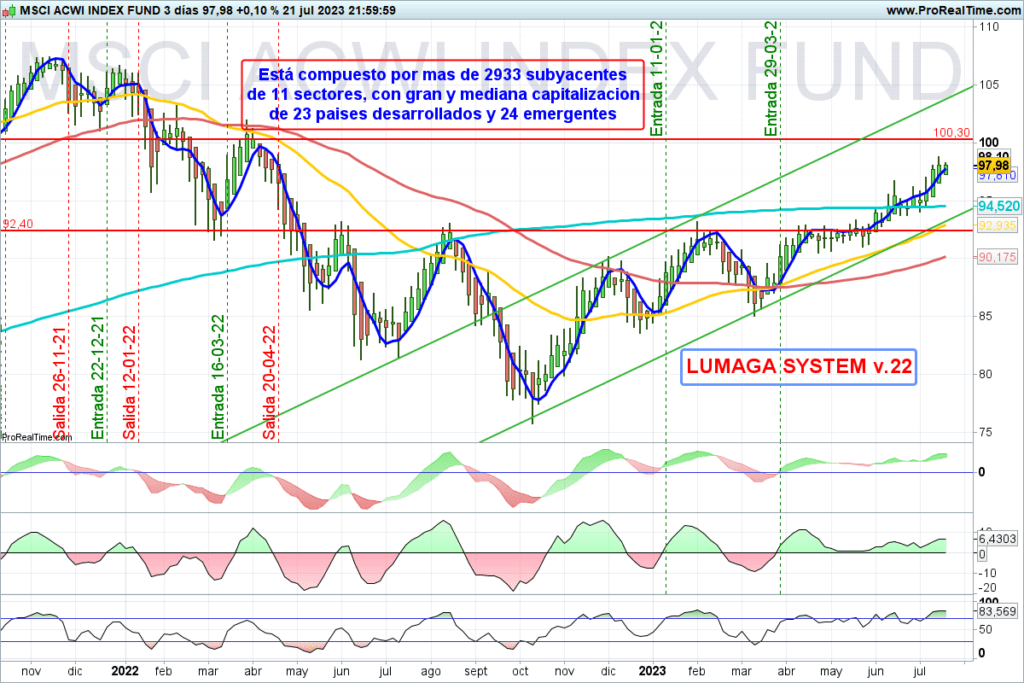Select the Salida 26-11-21 marker label
Screen dimensions: 1024x683
[x=59, y=383]
